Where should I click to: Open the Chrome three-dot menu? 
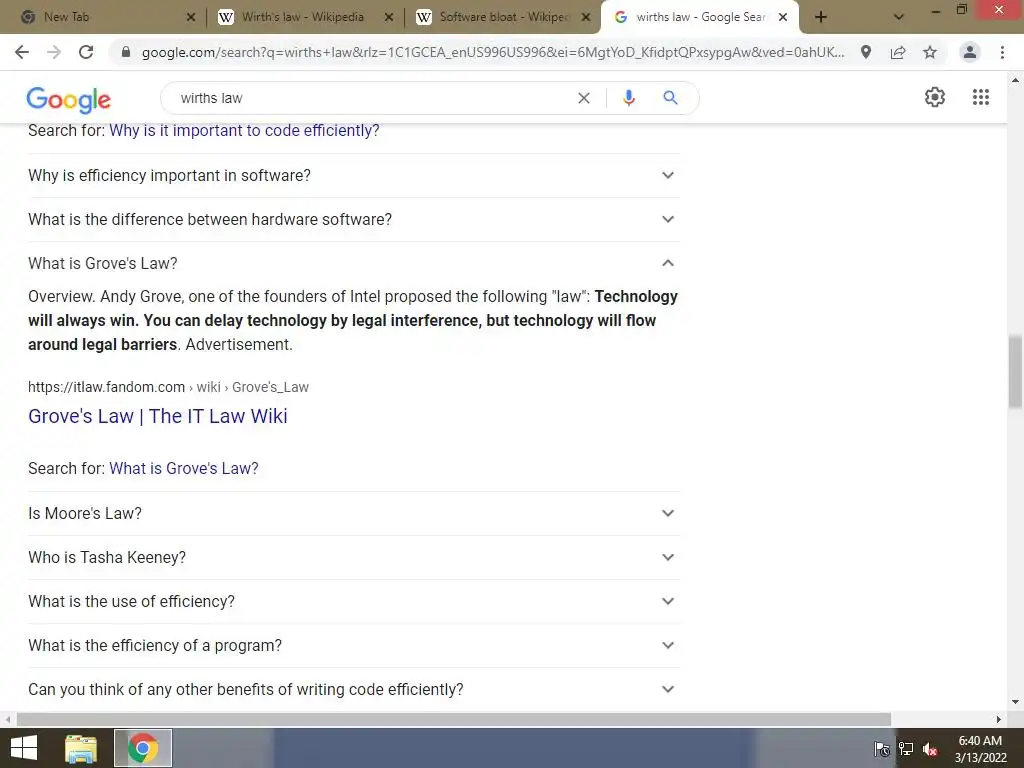tap(1002, 52)
